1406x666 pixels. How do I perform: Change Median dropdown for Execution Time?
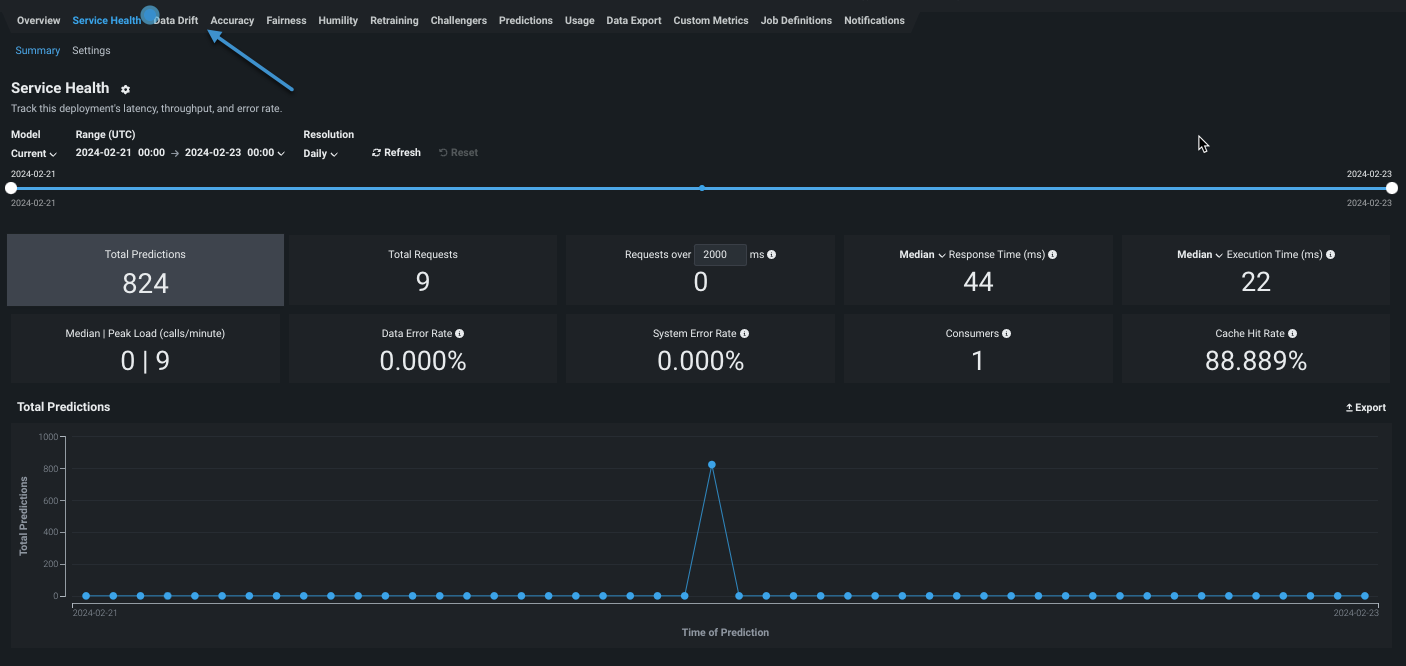(x=1199, y=255)
